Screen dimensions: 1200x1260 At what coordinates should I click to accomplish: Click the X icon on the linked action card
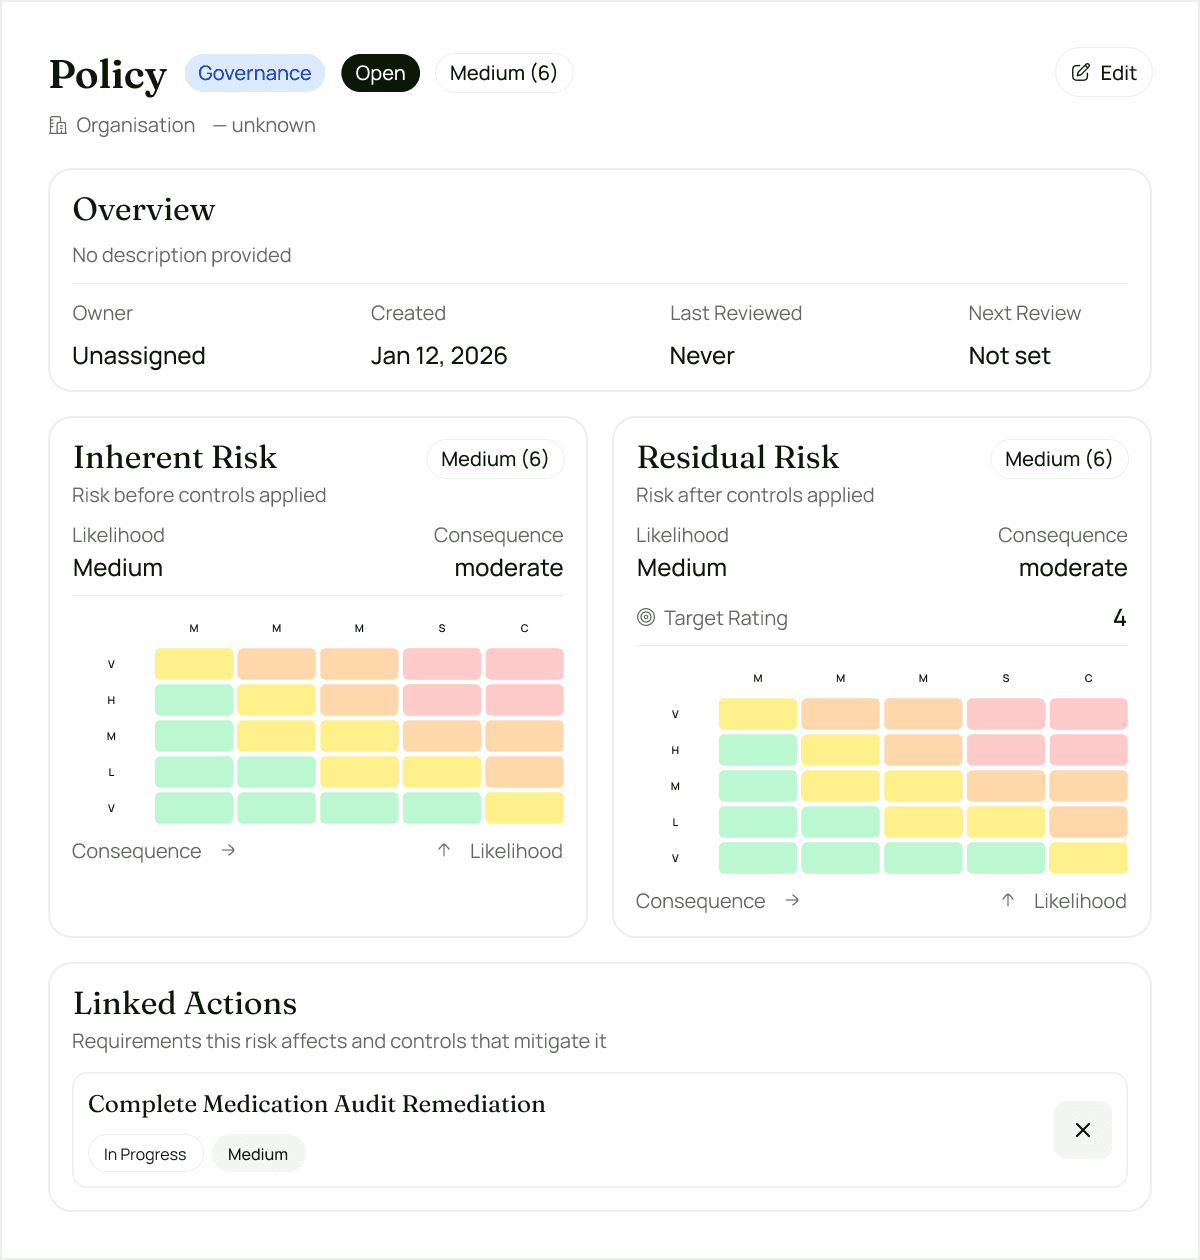1083,1130
